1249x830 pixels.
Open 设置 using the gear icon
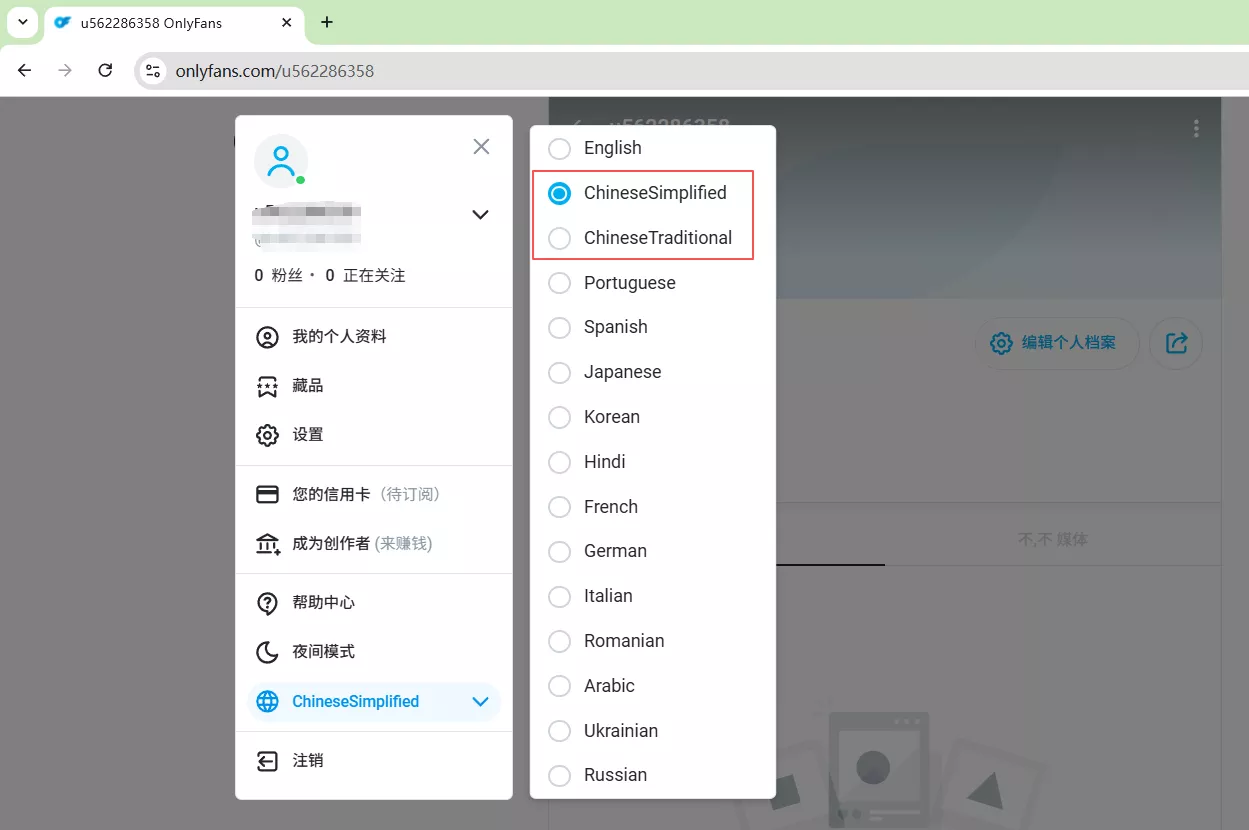point(267,434)
